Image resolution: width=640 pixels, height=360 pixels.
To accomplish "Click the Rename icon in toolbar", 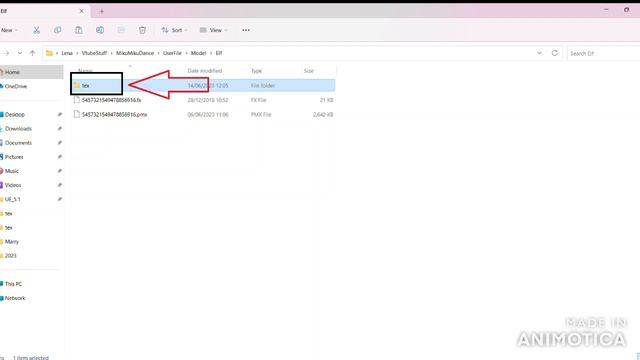I will tap(100, 30).
